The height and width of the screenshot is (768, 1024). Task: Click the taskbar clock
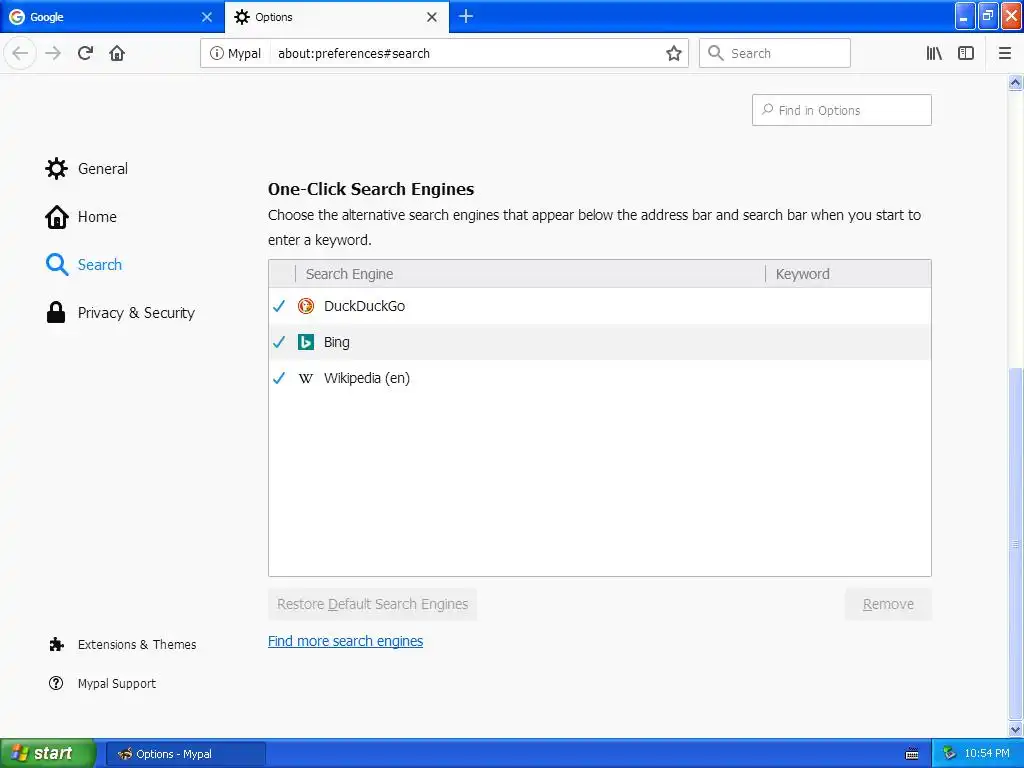(x=987, y=753)
